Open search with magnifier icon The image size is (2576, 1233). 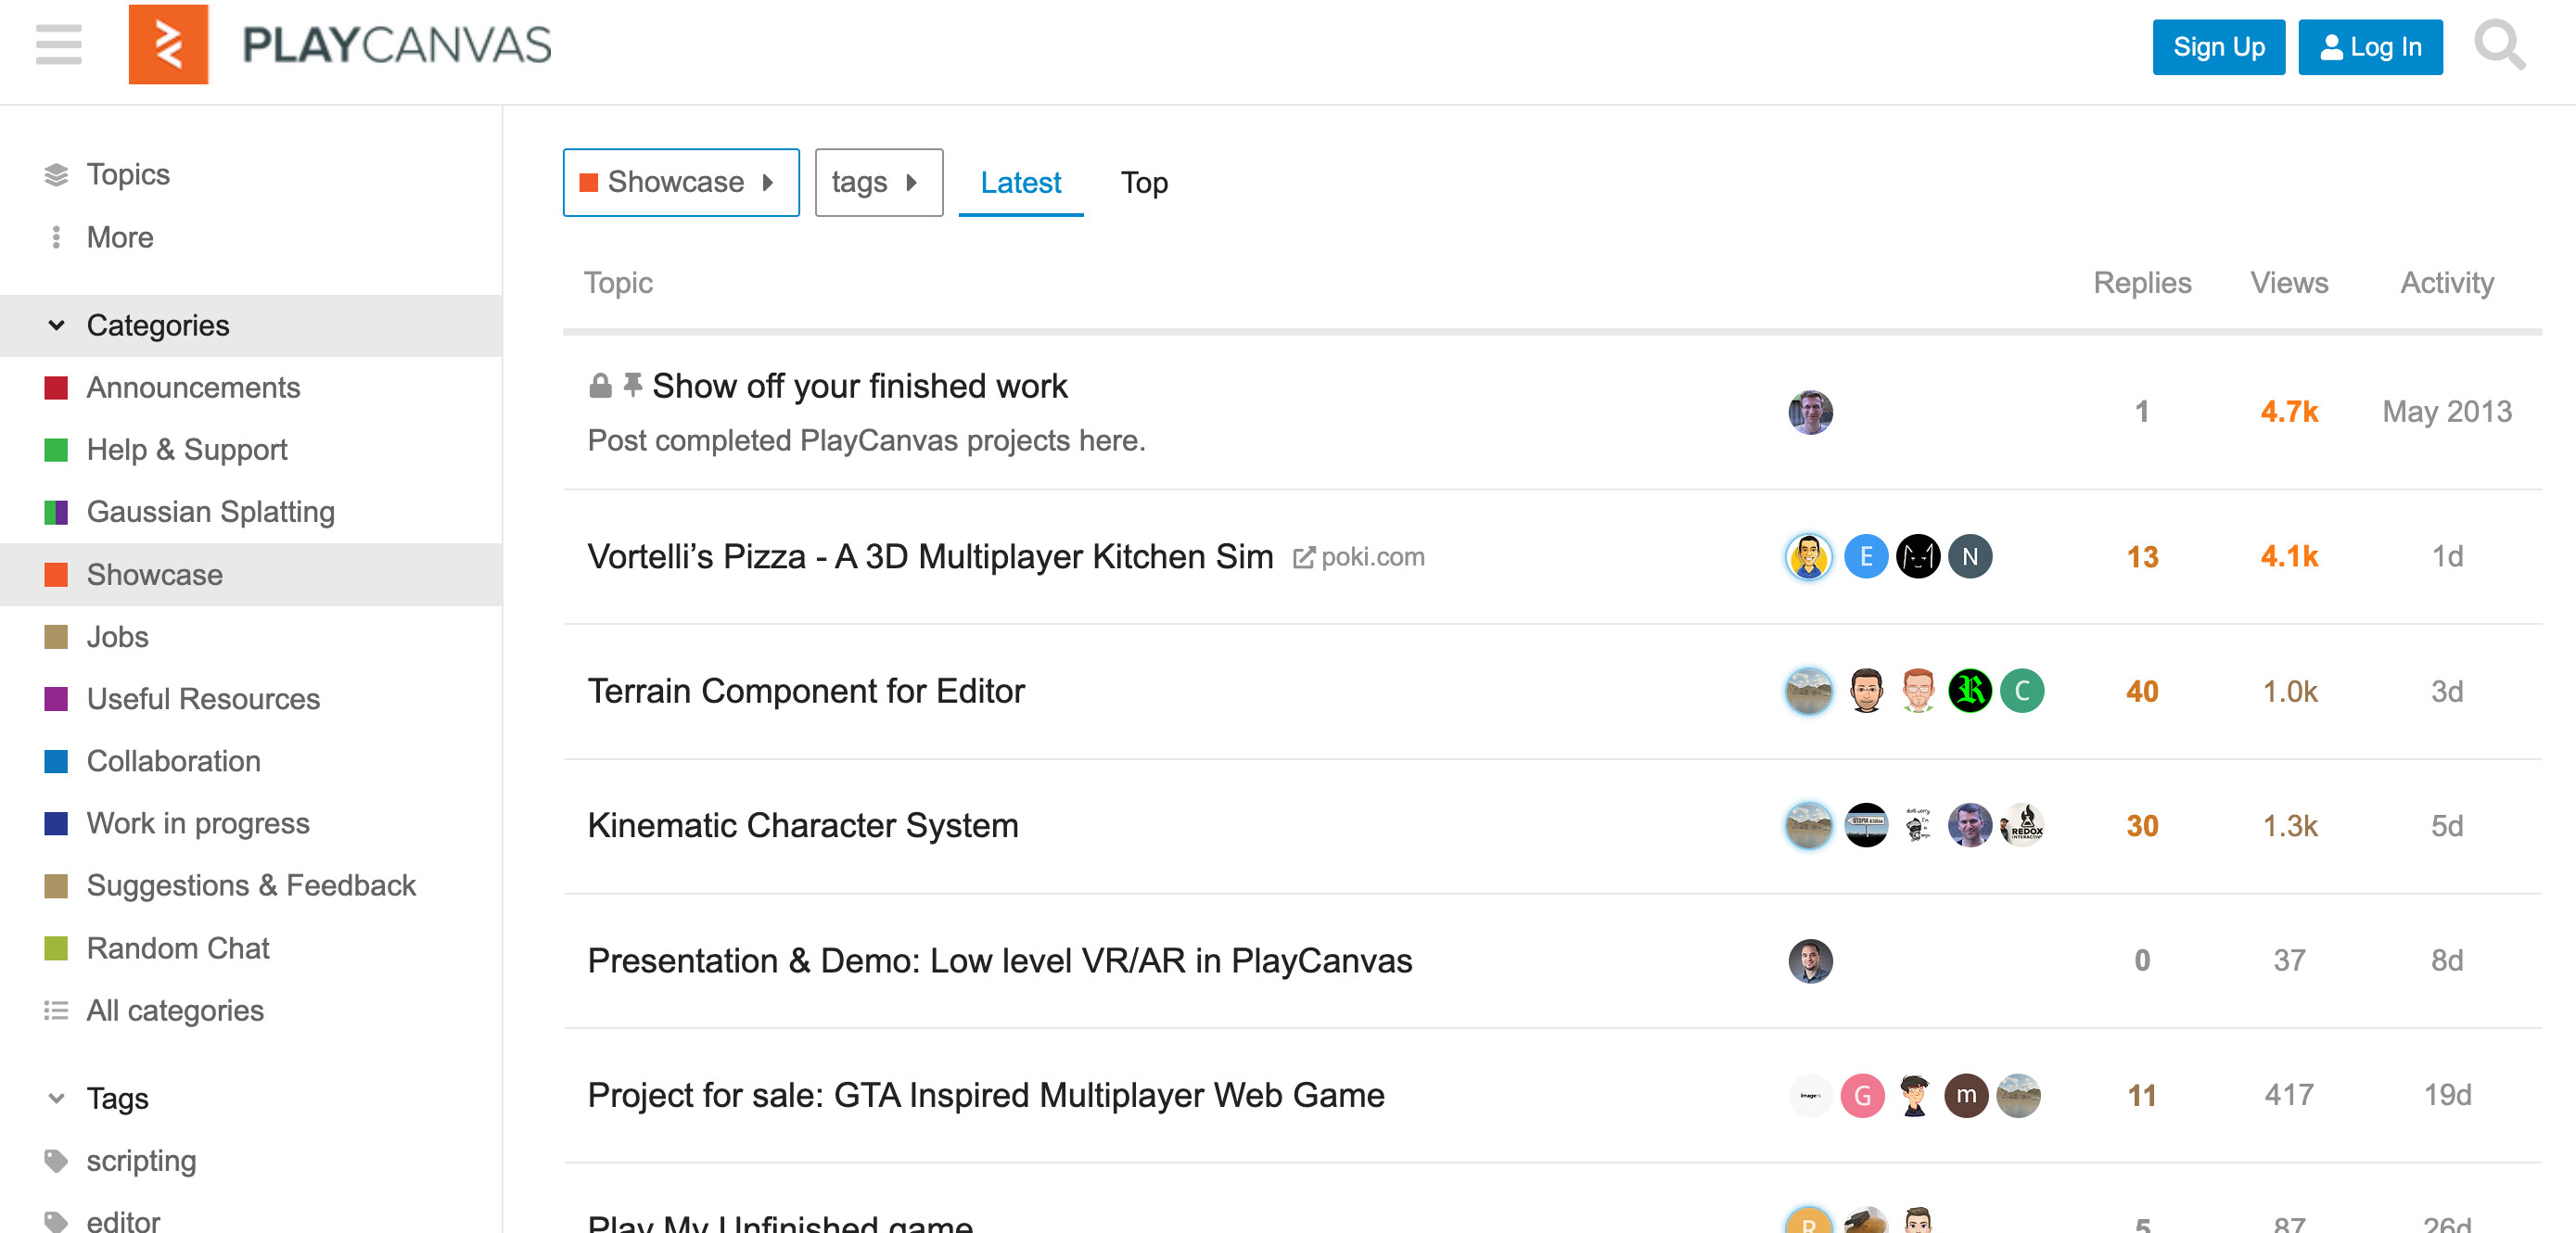(2499, 45)
